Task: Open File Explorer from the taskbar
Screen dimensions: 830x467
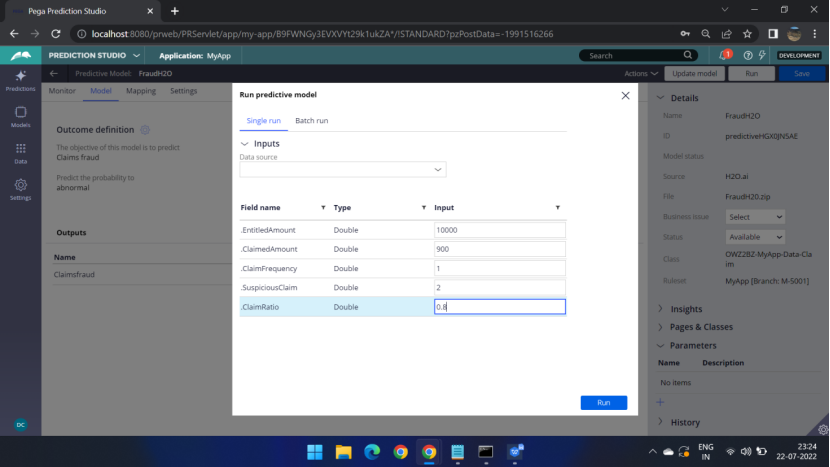Action: pyautogui.click(x=344, y=452)
